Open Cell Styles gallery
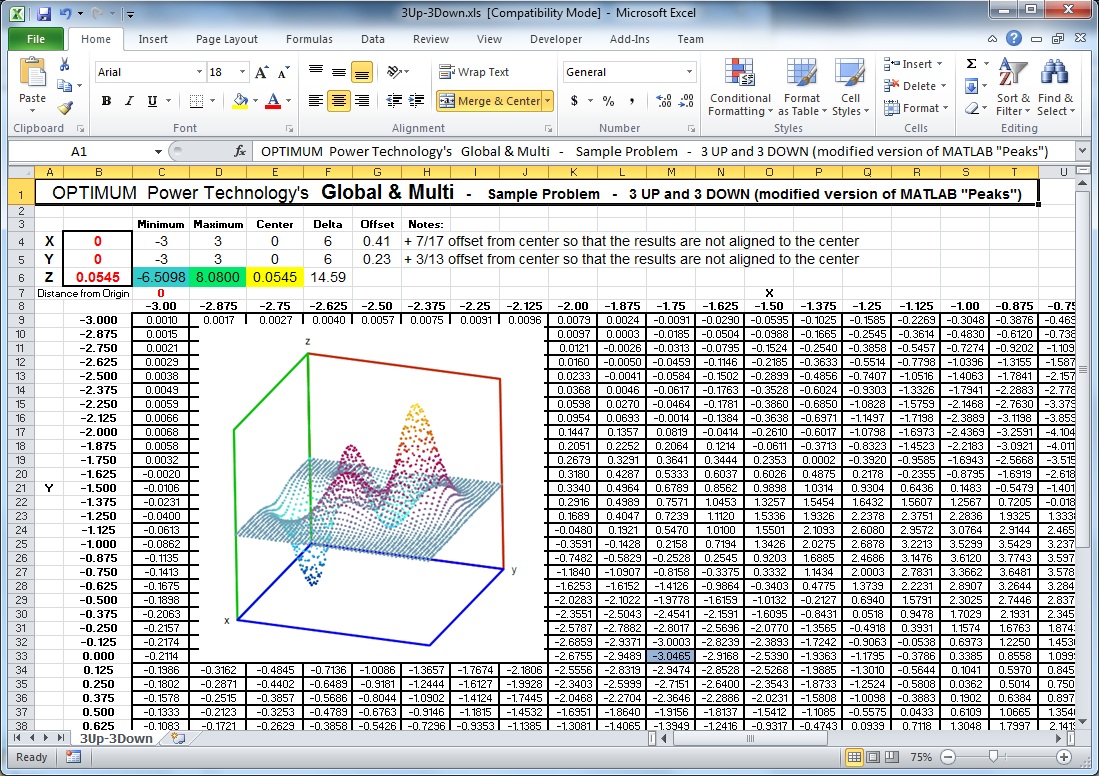Viewport: 1099px width, 776px height. pyautogui.click(x=850, y=87)
